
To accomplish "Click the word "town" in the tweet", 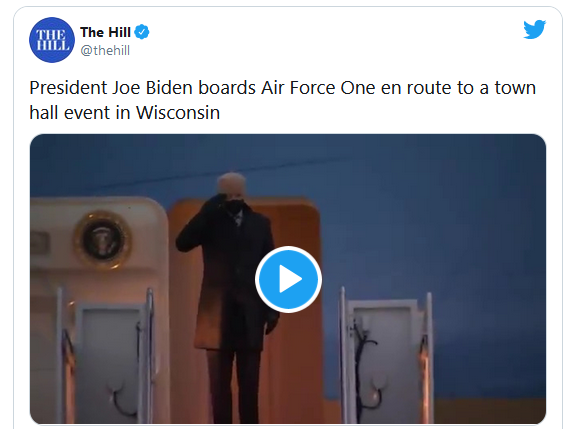I will click(515, 88).
